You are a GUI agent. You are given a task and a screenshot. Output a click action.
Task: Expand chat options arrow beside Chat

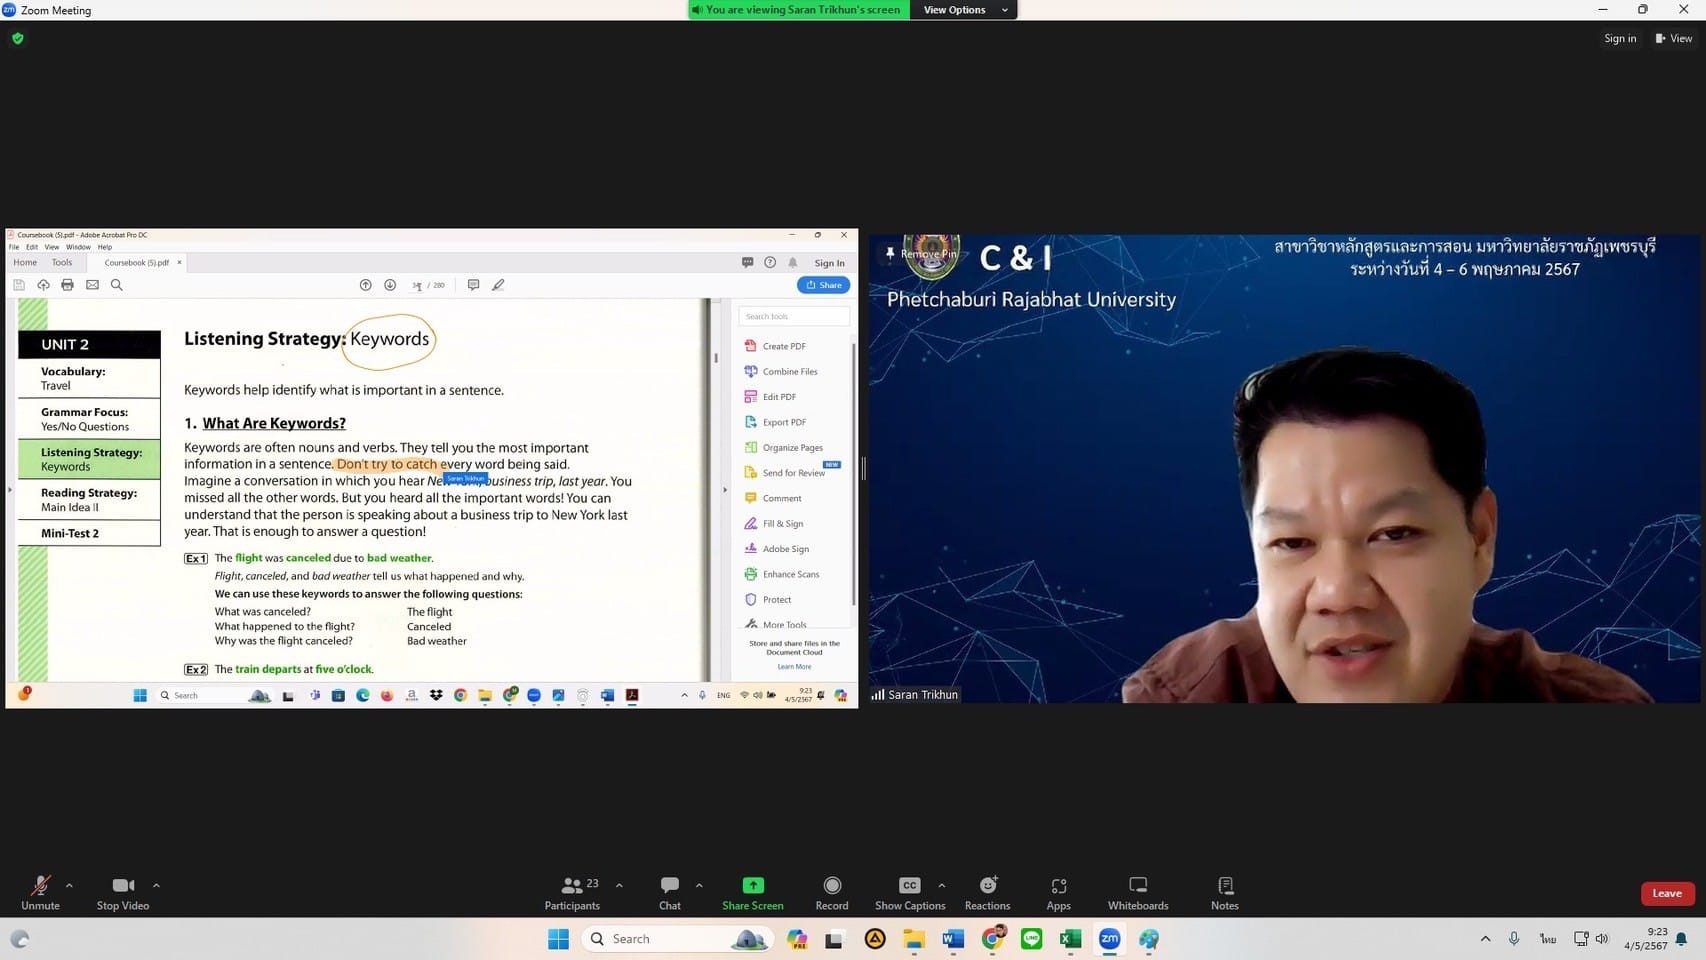(x=699, y=885)
